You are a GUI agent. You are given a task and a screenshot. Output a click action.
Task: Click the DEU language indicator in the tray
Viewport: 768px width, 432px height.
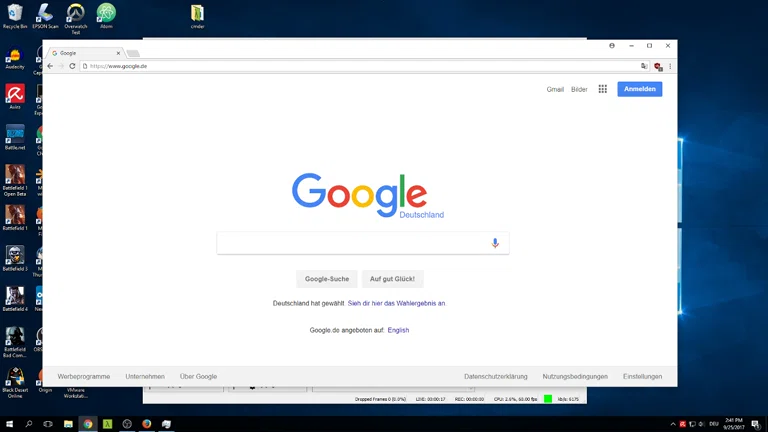tap(714, 424)
